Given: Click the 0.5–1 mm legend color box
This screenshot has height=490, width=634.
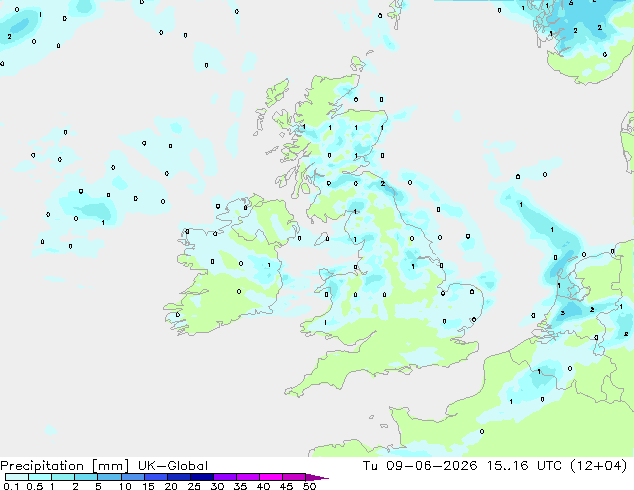Looking at the screenshot, I should pyautogui.click(x=40, y=477).
